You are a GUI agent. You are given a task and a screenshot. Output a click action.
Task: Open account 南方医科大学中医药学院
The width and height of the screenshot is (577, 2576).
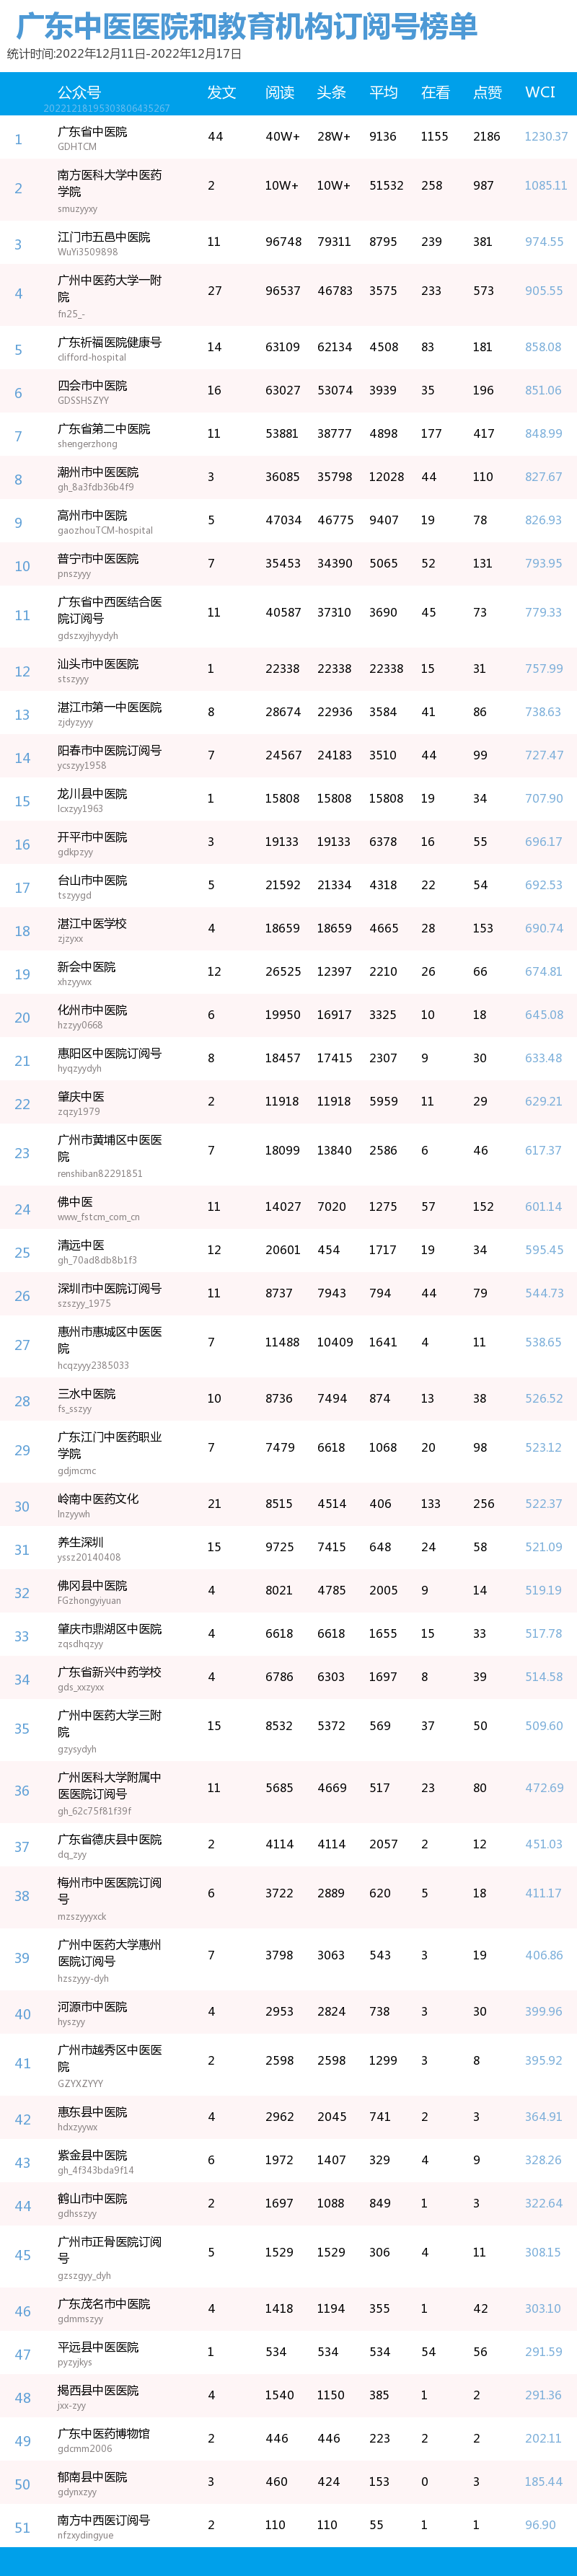(109, 183)
